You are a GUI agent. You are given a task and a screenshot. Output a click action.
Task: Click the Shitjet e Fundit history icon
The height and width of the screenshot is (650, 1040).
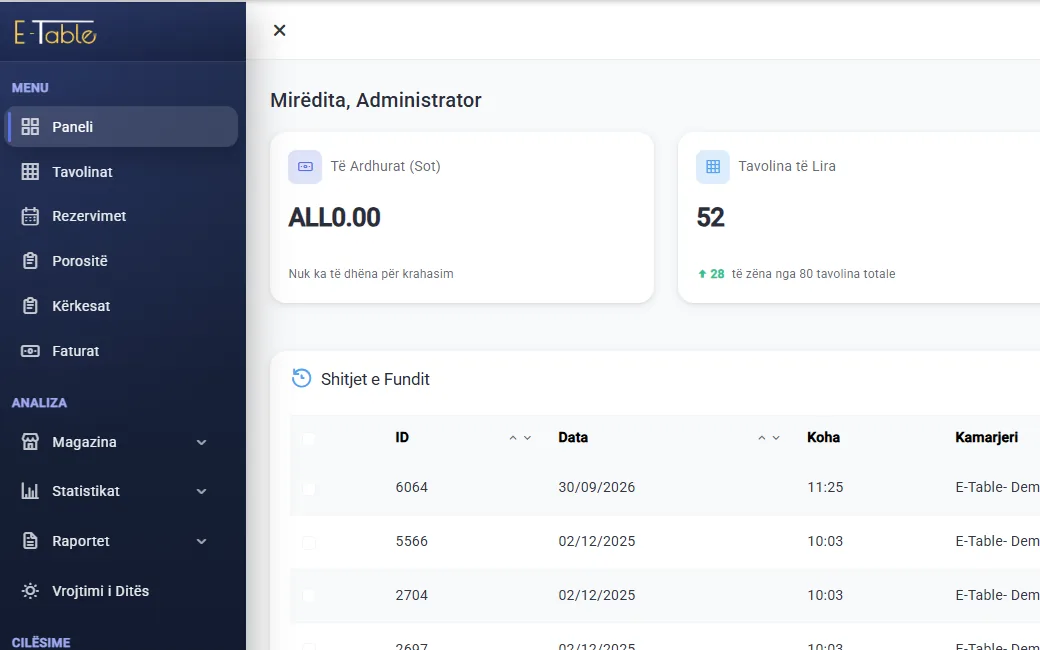[x=301, y=378]
